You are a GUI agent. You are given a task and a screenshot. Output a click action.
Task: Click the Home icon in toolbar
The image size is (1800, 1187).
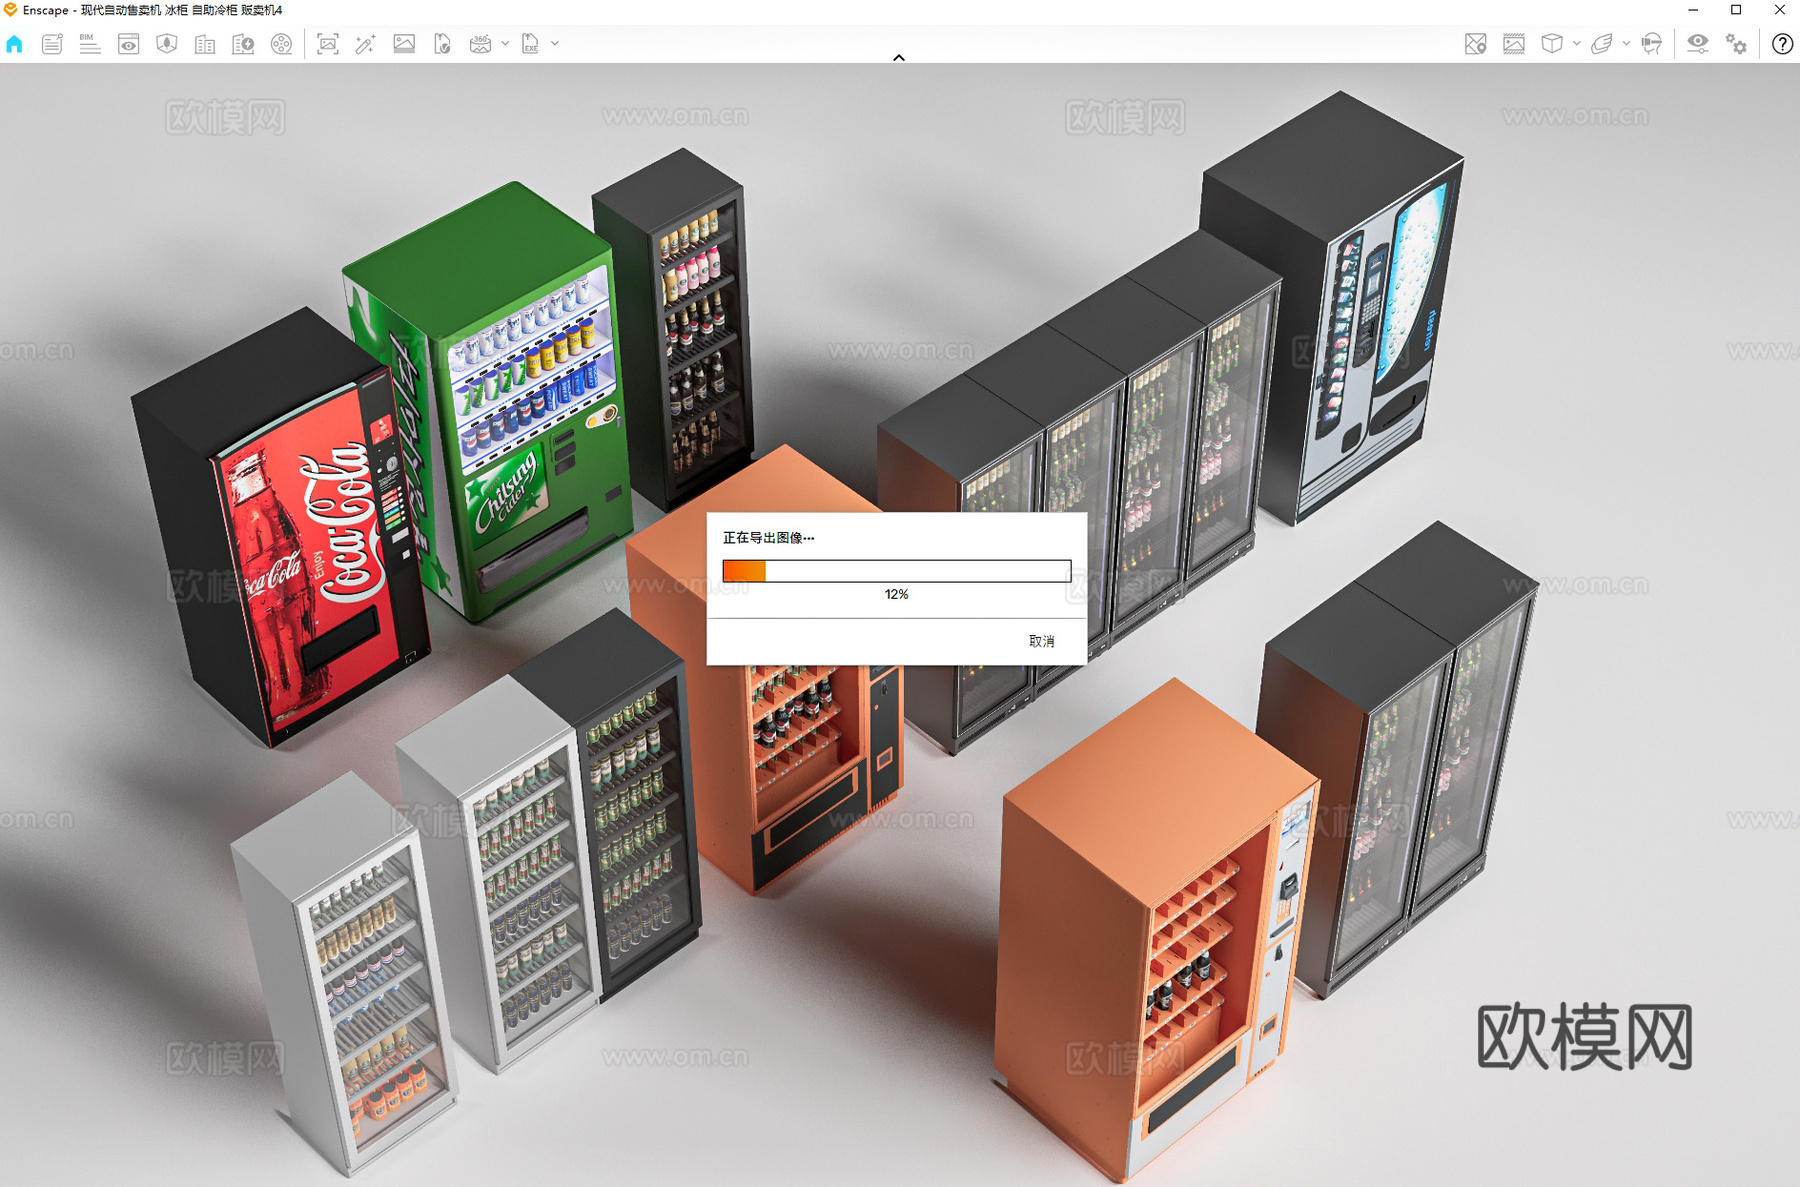[15, 44]
